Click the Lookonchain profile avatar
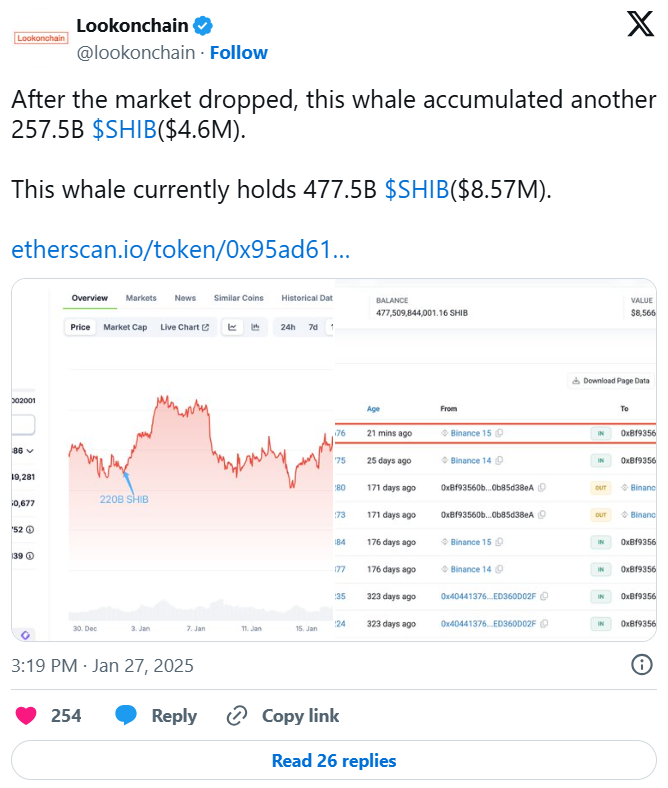Screen dimensions: 668x788 coord(41,38)
